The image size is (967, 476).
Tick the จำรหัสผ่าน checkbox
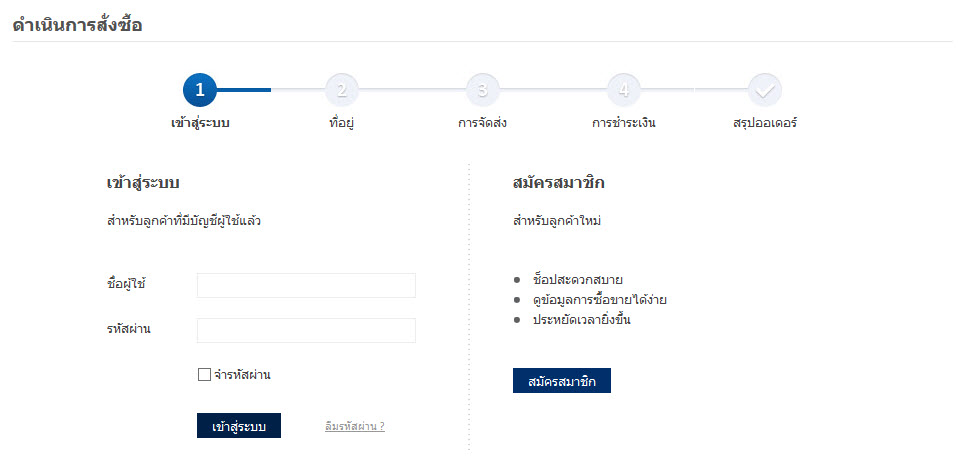pyautogui.click(x=204, y=375)
